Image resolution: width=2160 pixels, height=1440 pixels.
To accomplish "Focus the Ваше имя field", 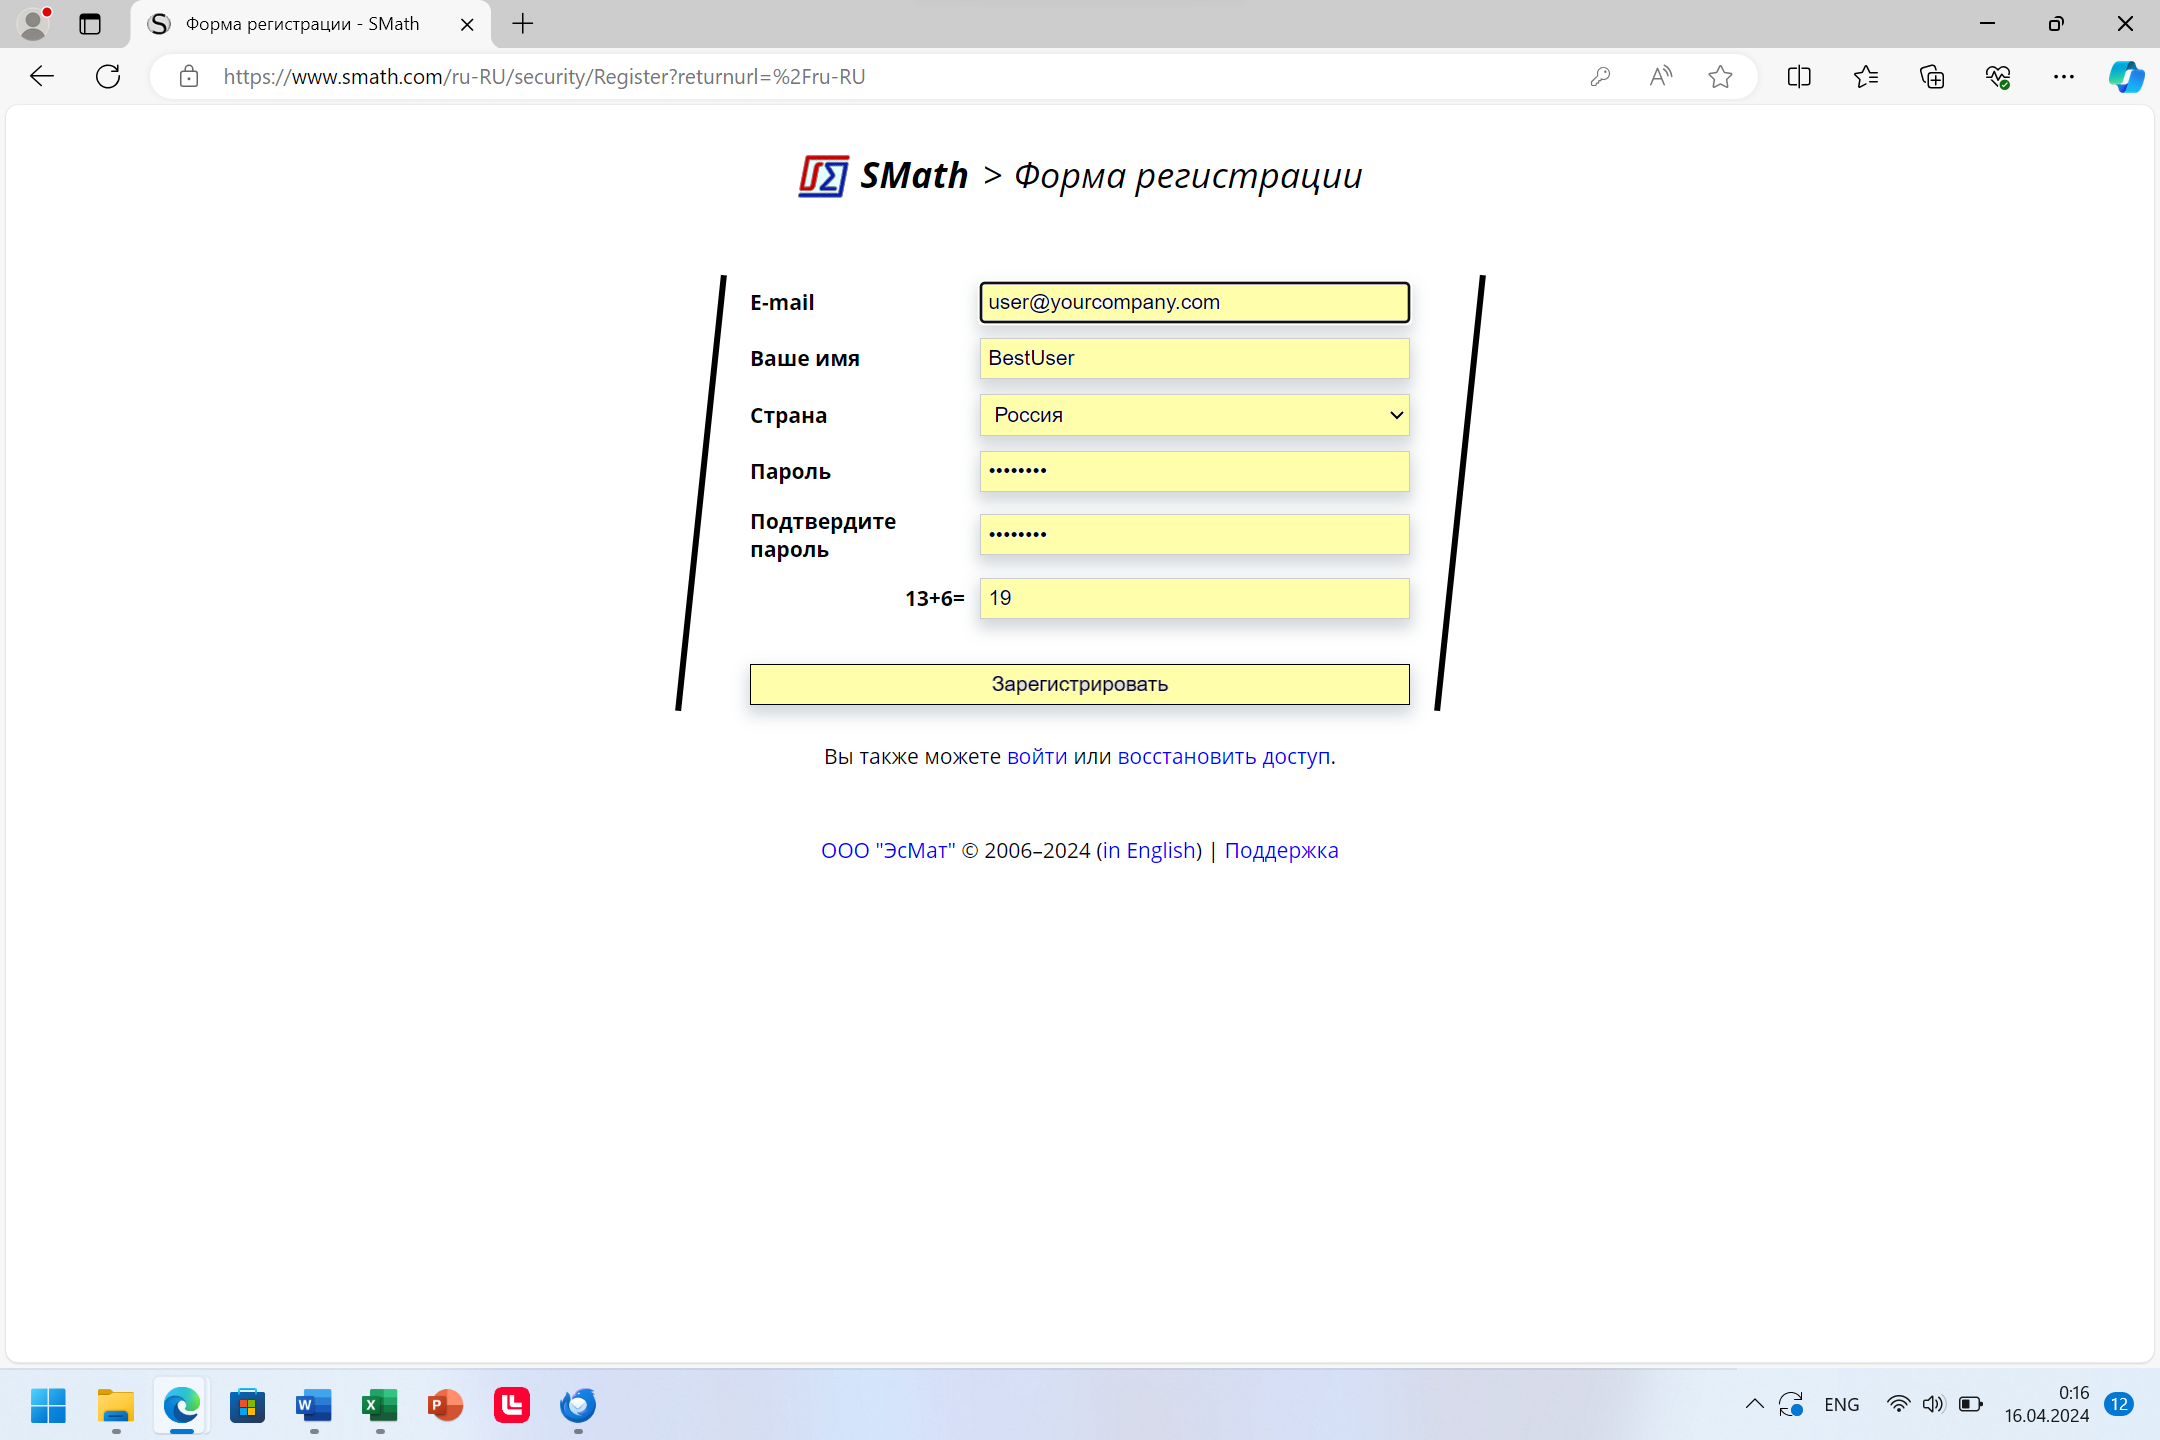I will tap(1195, 358).
